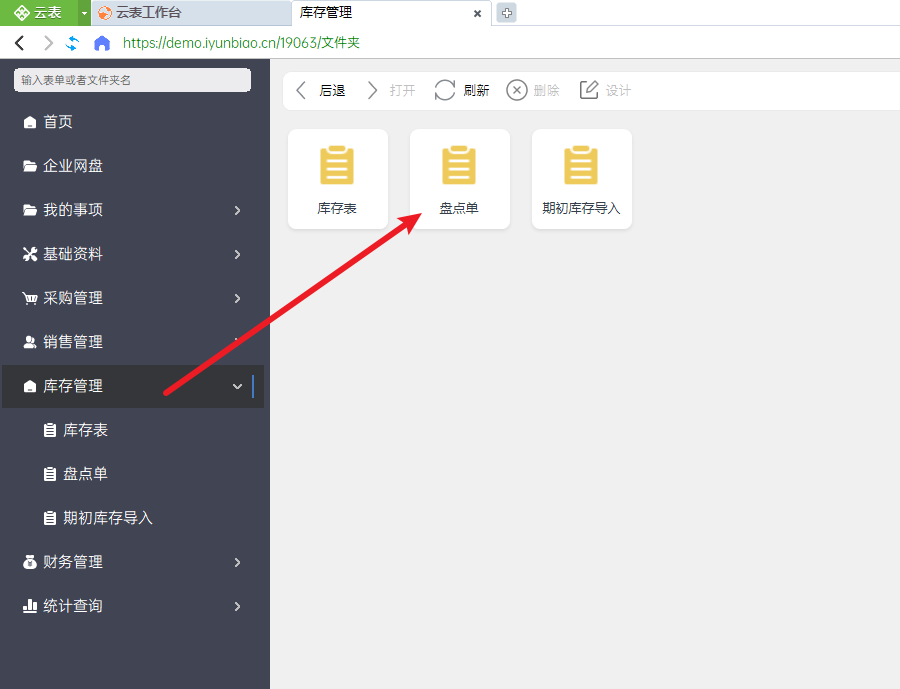This screenshot has height=689, width=900.
Task: Expand 财务管理 chevron arrow
Action: [238, 562]
